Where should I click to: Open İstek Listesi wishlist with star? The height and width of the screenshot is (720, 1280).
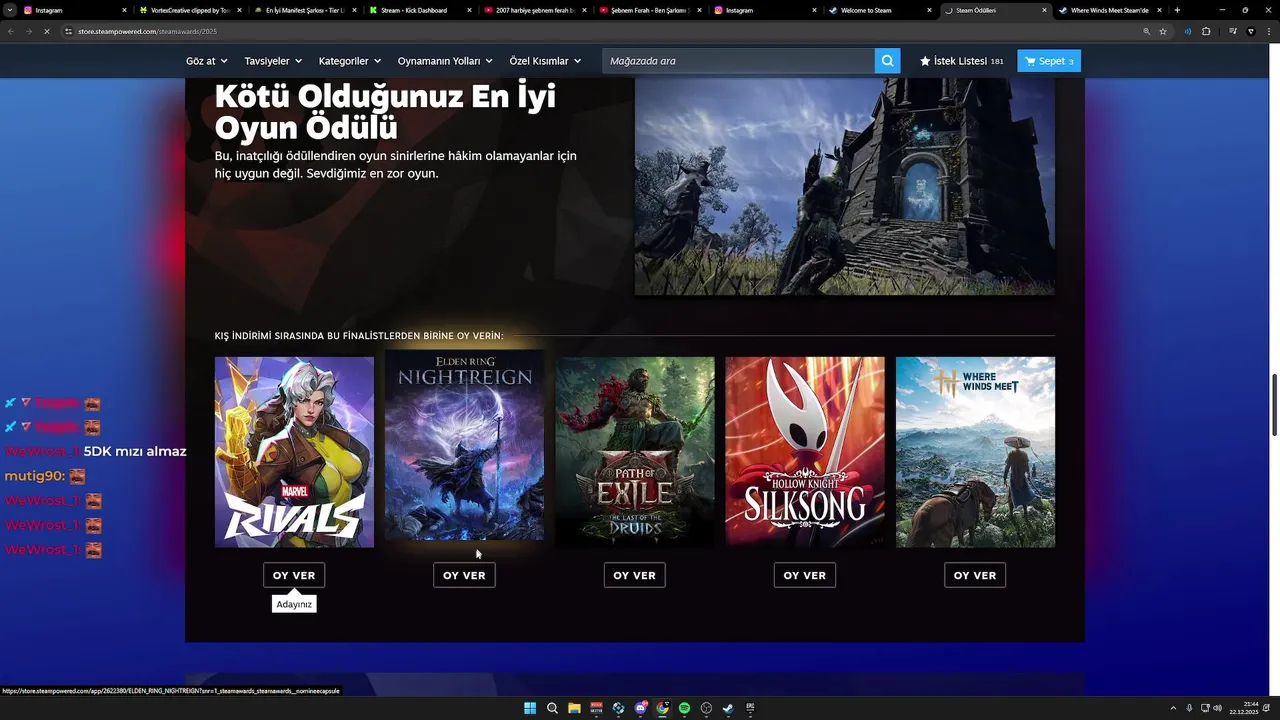click(x=962, y=61)
